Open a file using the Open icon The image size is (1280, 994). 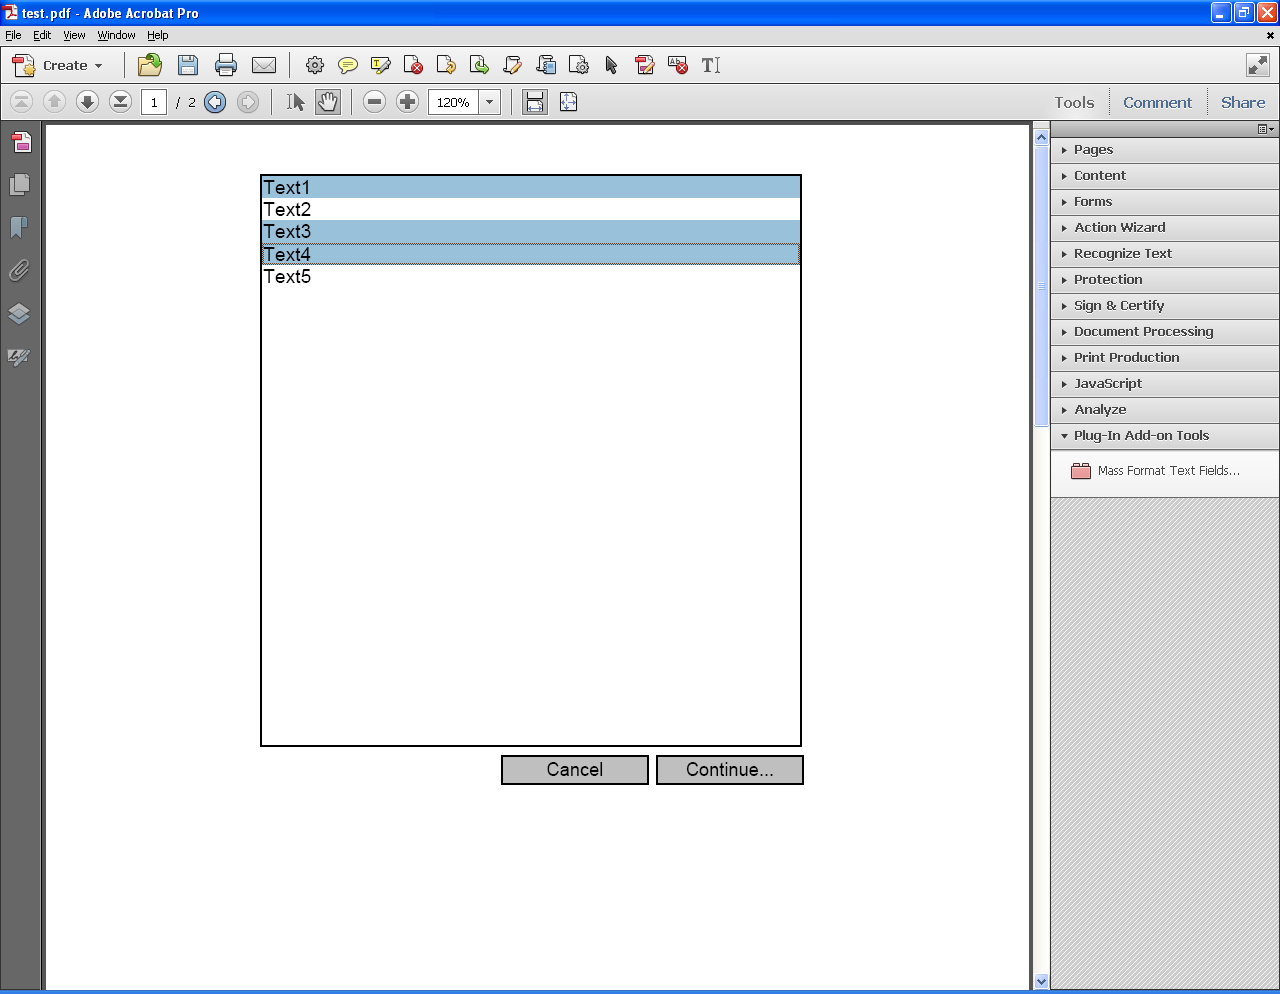(x=149, y=65)
